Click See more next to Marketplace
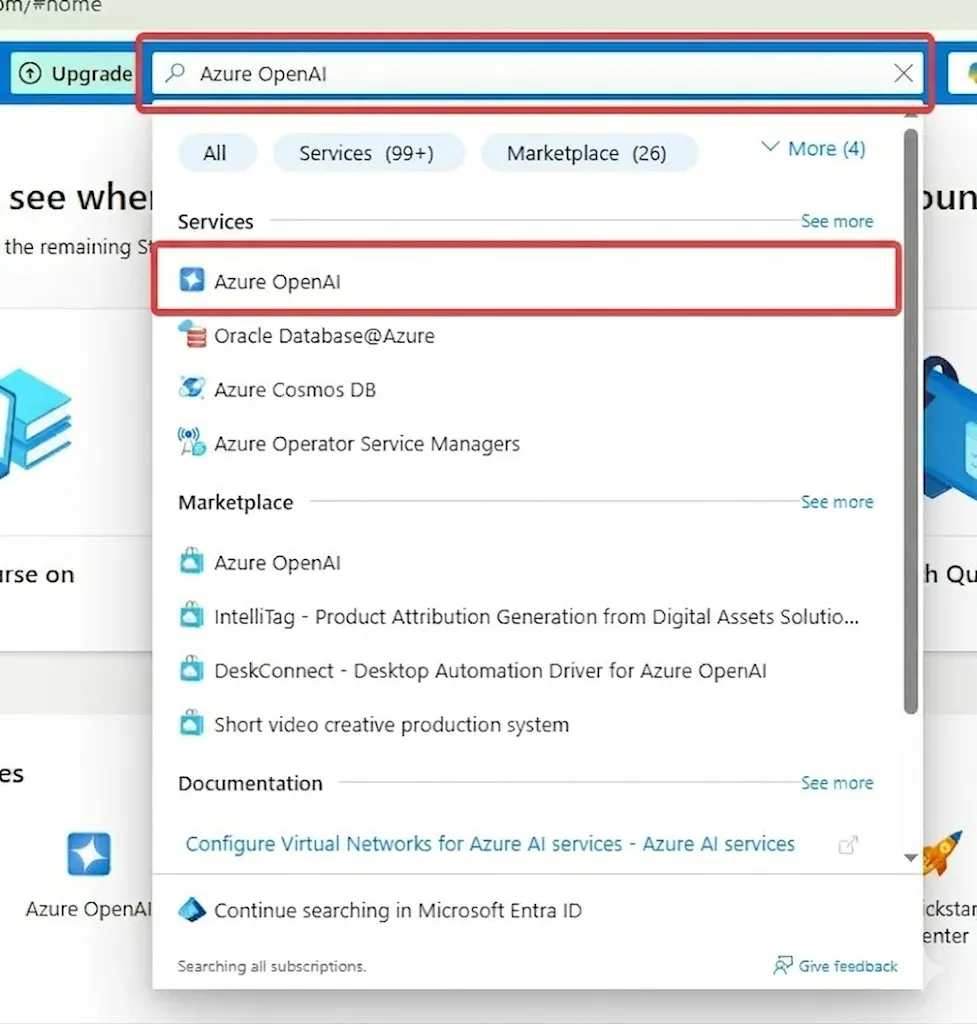Viewport: 977px width, 1024px height. pyautogui.click(x=837, y=502)
